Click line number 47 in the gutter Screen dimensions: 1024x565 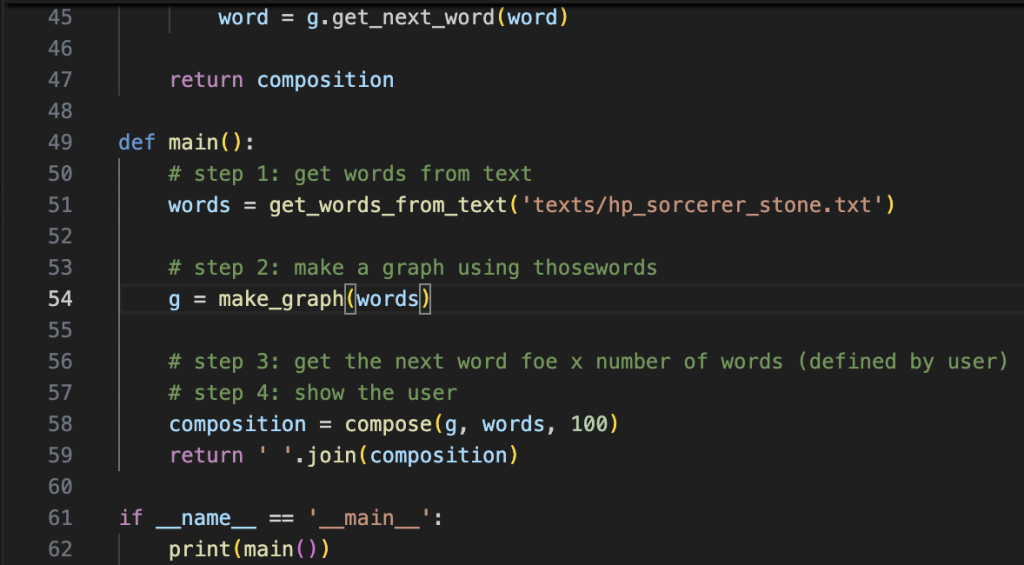pyautogui.click(x=60, y=80)
